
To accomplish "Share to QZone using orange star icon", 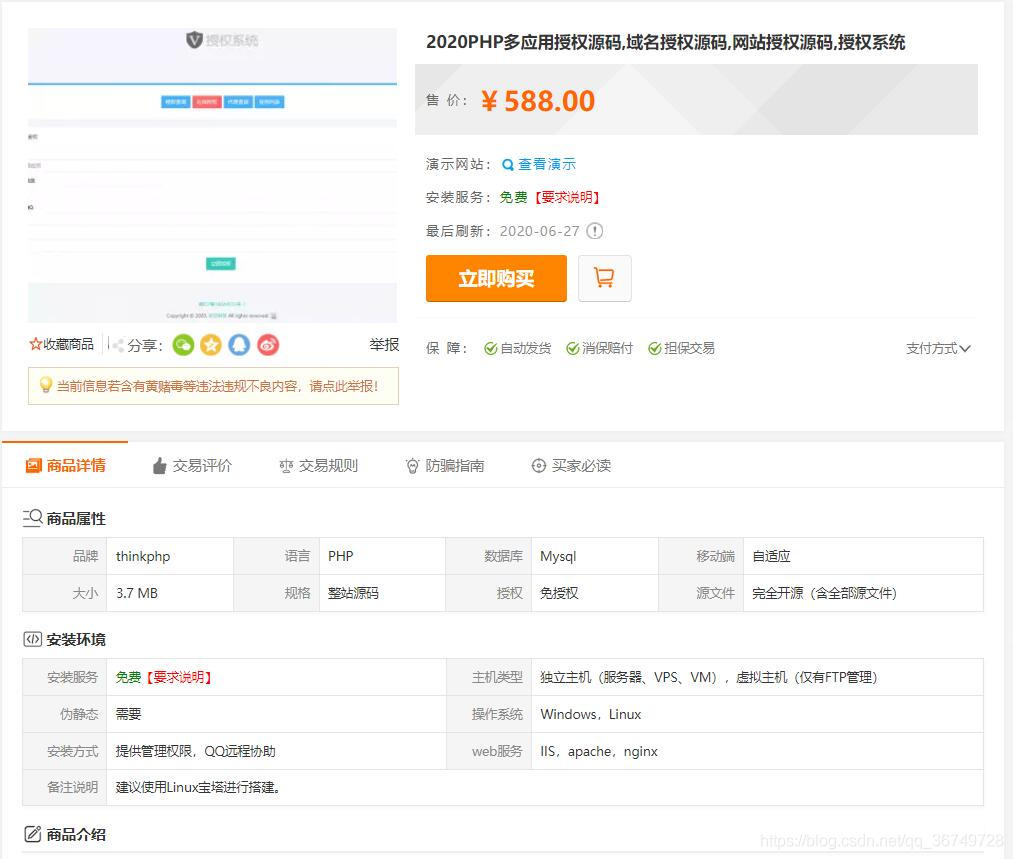I will (x=211, y=345).
